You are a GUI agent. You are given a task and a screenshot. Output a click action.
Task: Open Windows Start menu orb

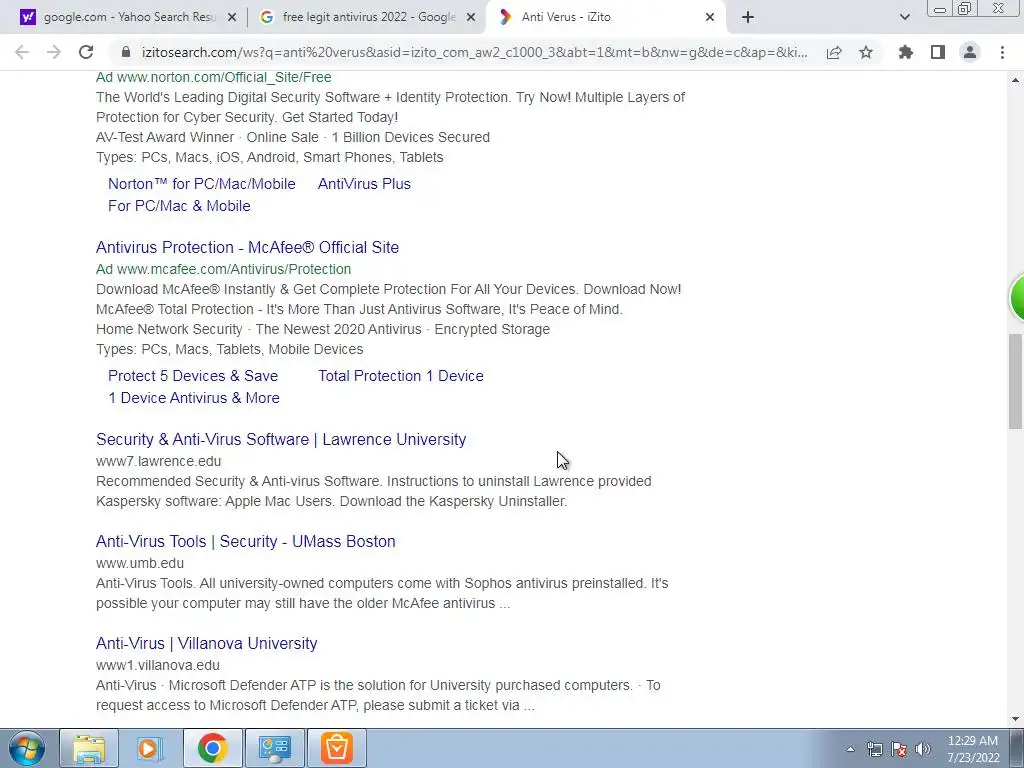(27, 748)
